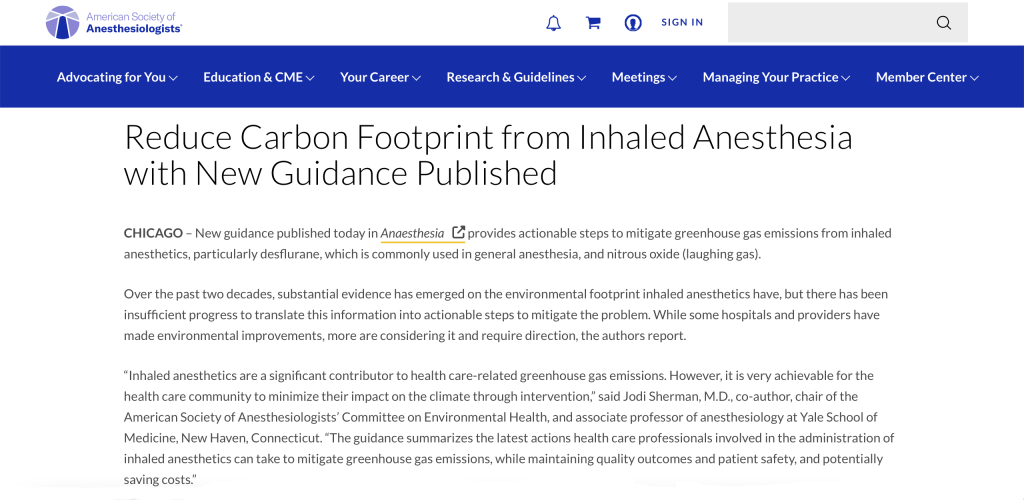The width and height of the screenshot is (1024, 500).
Task: Expand the Advocating for You chevron
Action: point(174,78)
